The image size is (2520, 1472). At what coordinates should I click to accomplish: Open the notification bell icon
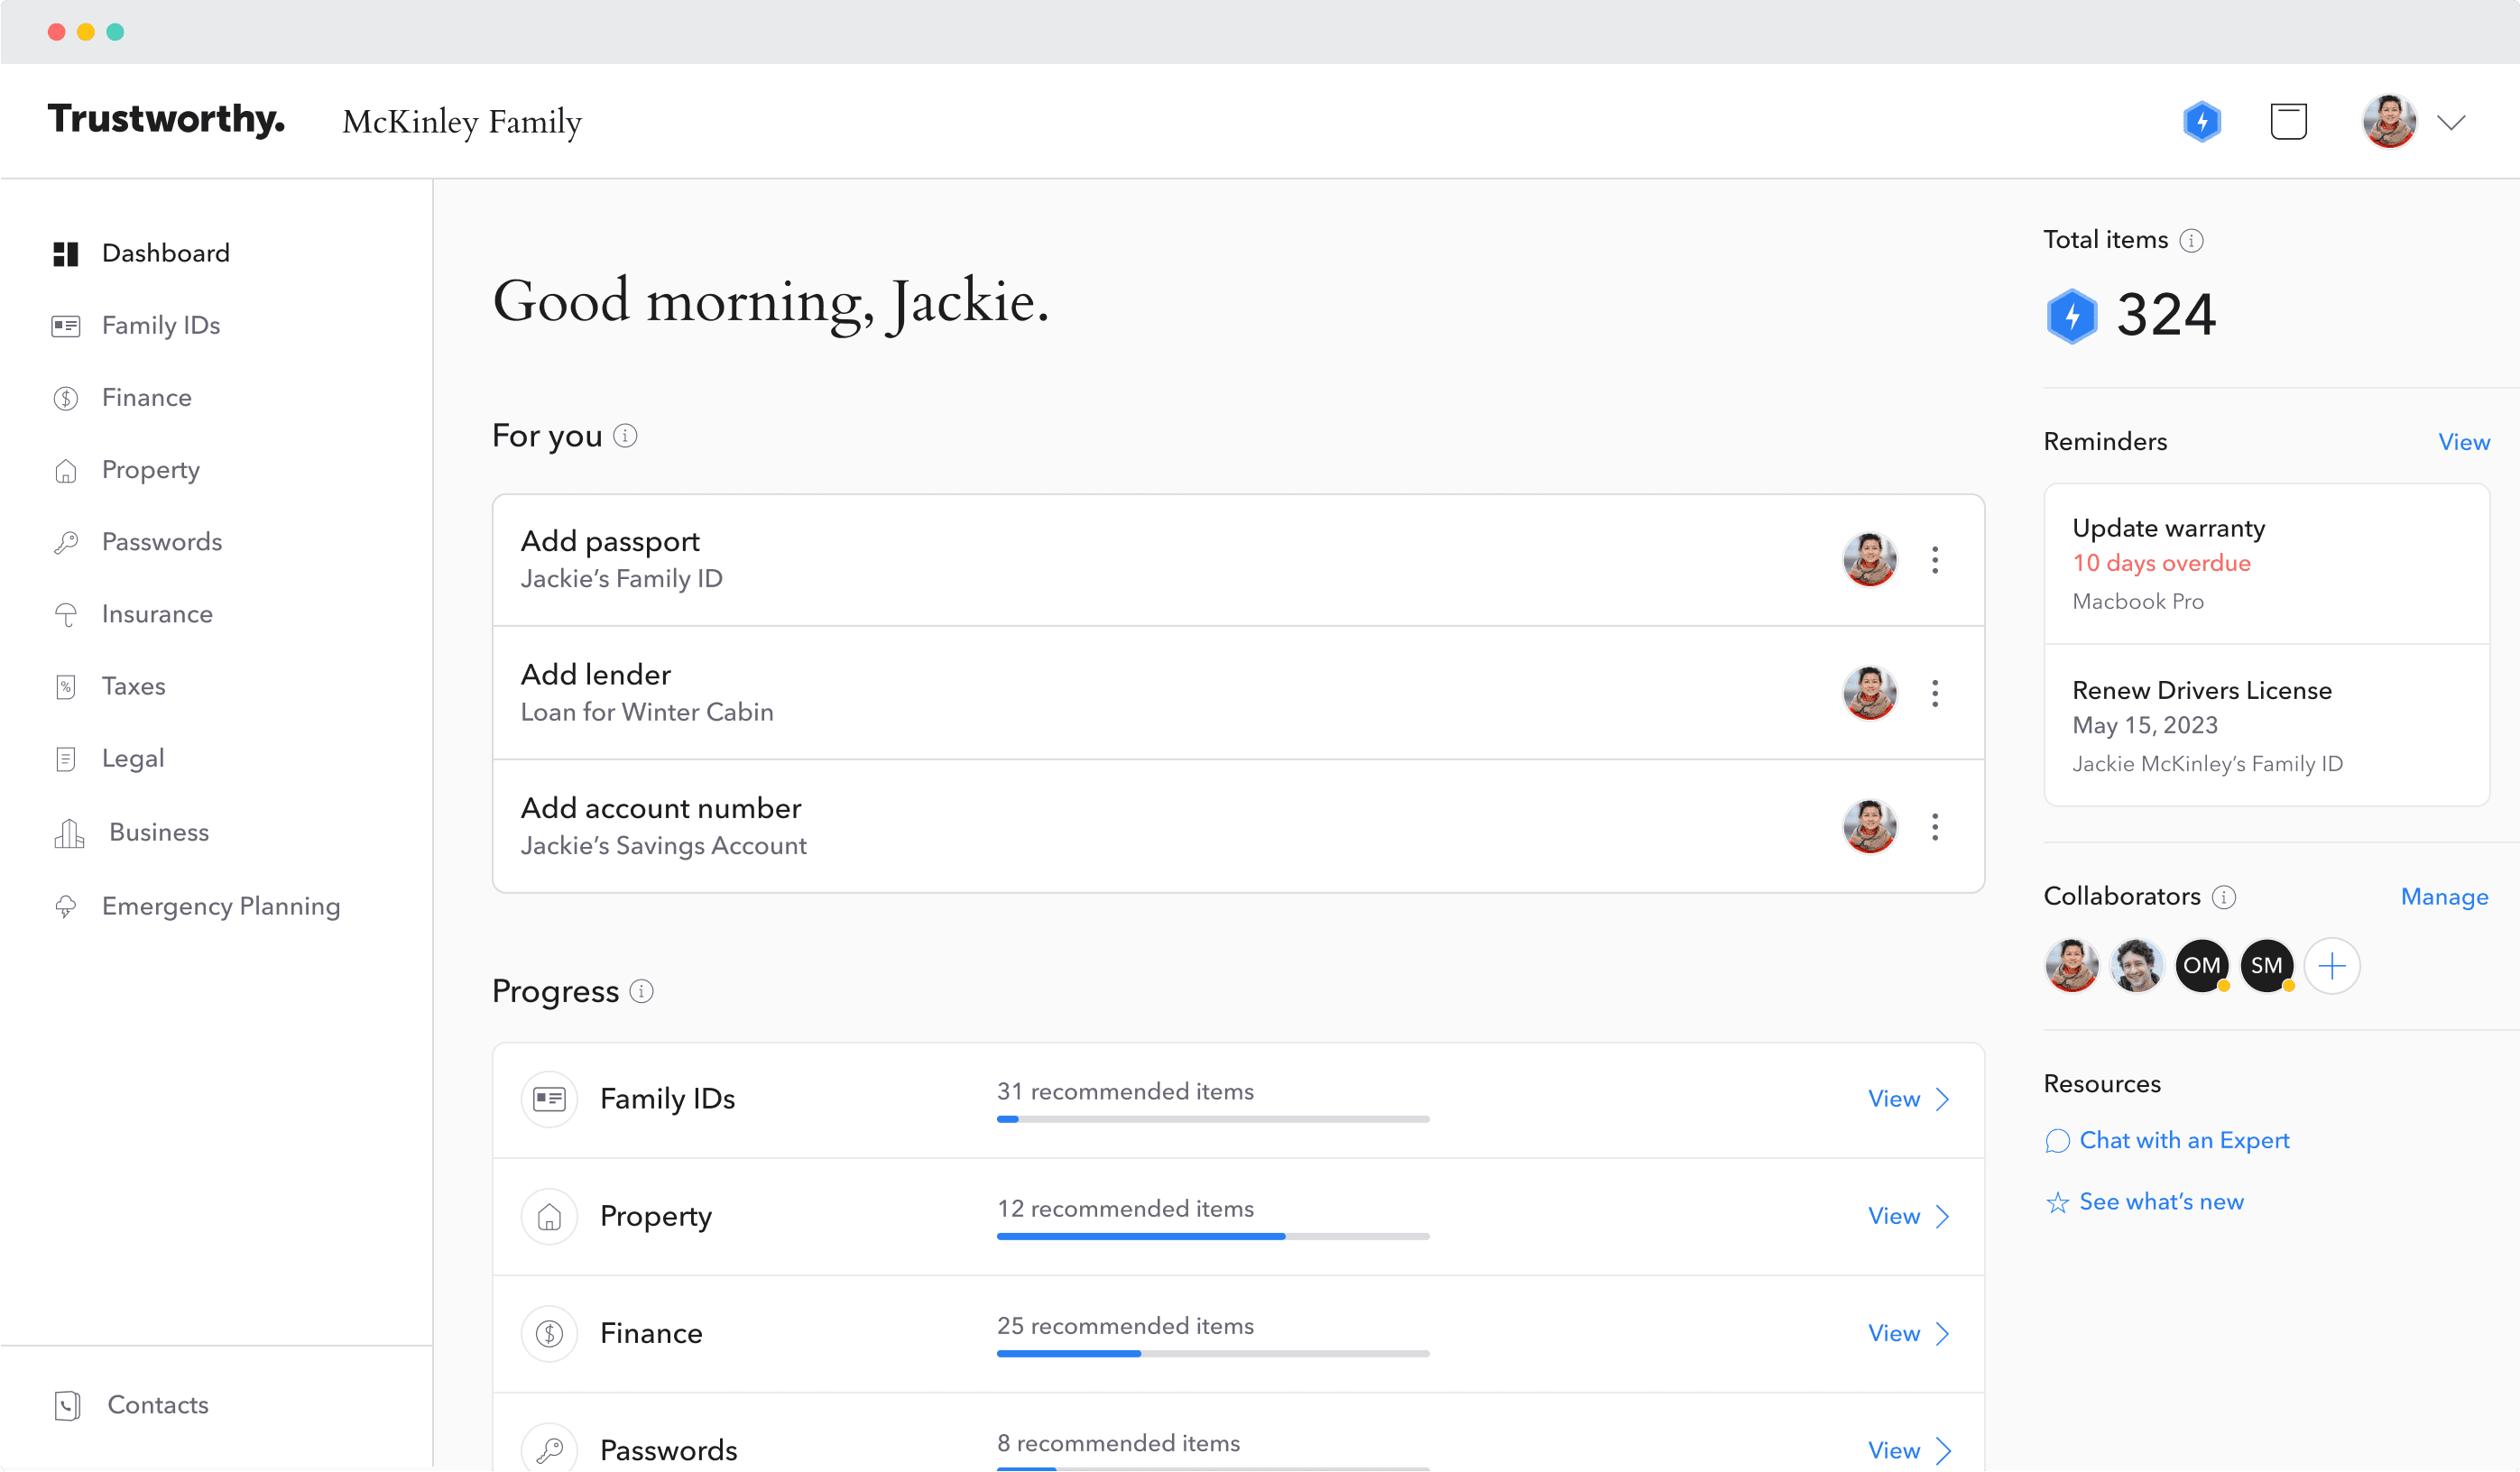(2291, 121)
